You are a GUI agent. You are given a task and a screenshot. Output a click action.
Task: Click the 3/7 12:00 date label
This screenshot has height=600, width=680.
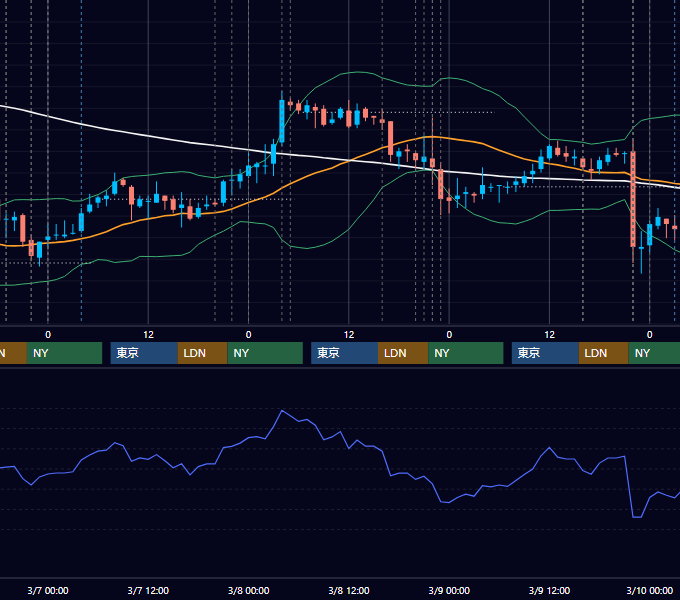tap(148, 590)
